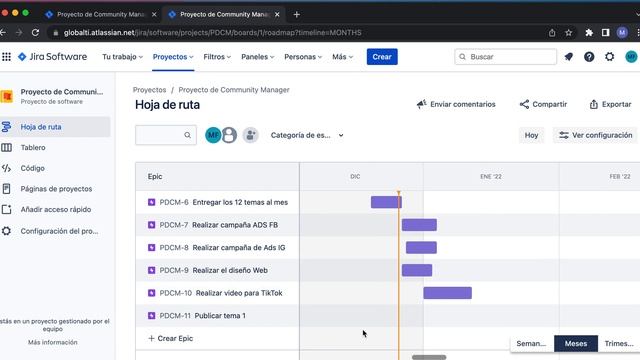Reload the page with browser refresh
The width and height of the screenshot is (640, 360).
pos(36,33)
